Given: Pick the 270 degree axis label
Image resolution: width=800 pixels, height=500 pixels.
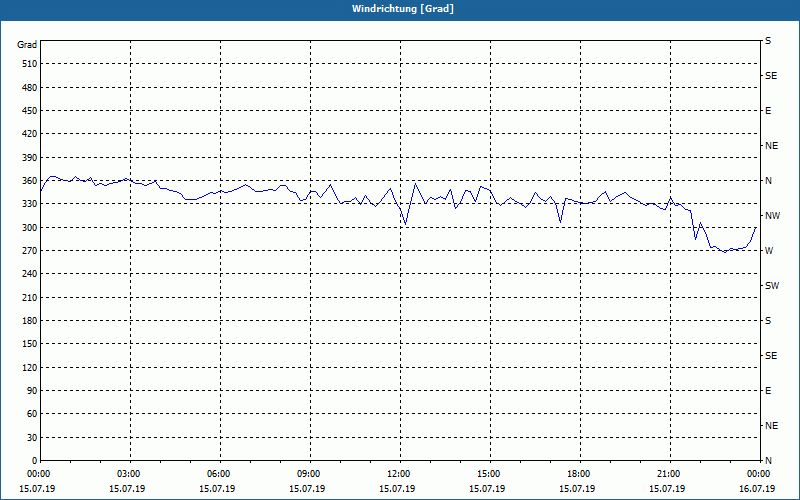Looking at the screenshot, I should [x=29, y=251].
